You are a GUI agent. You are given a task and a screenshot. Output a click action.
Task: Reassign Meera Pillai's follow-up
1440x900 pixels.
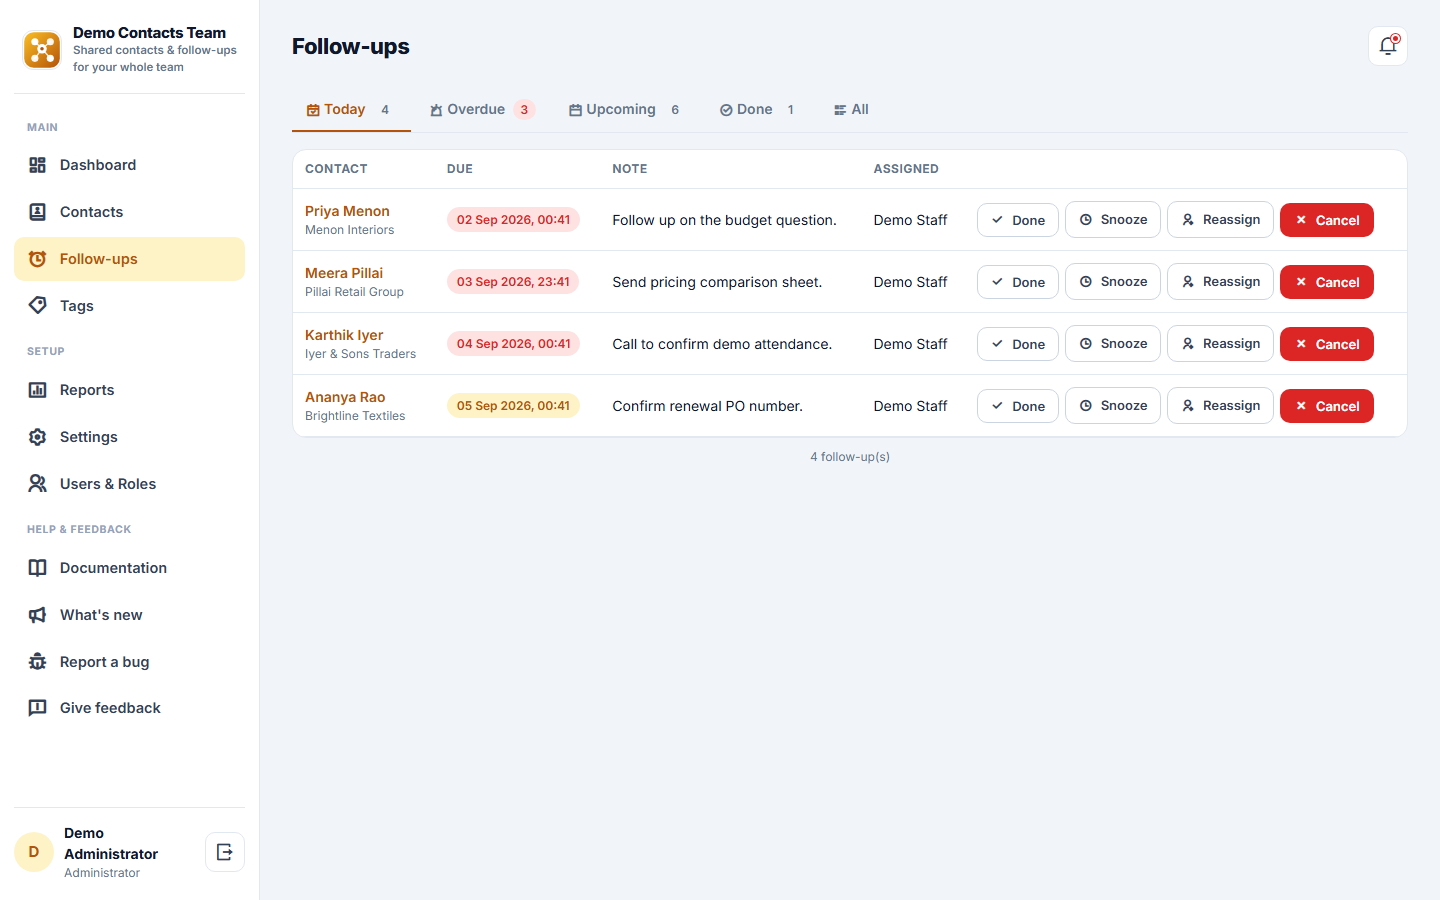[1220, 282]
